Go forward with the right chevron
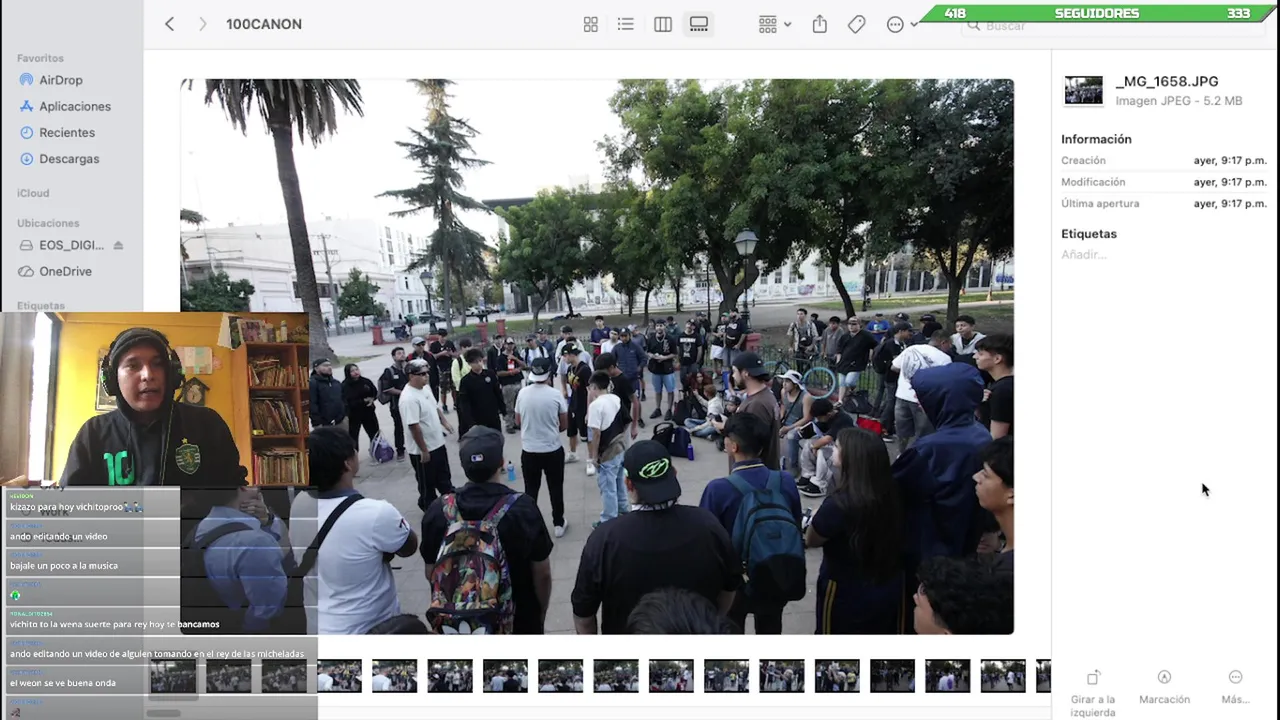1280x720 pixels. tap(202, 24)
